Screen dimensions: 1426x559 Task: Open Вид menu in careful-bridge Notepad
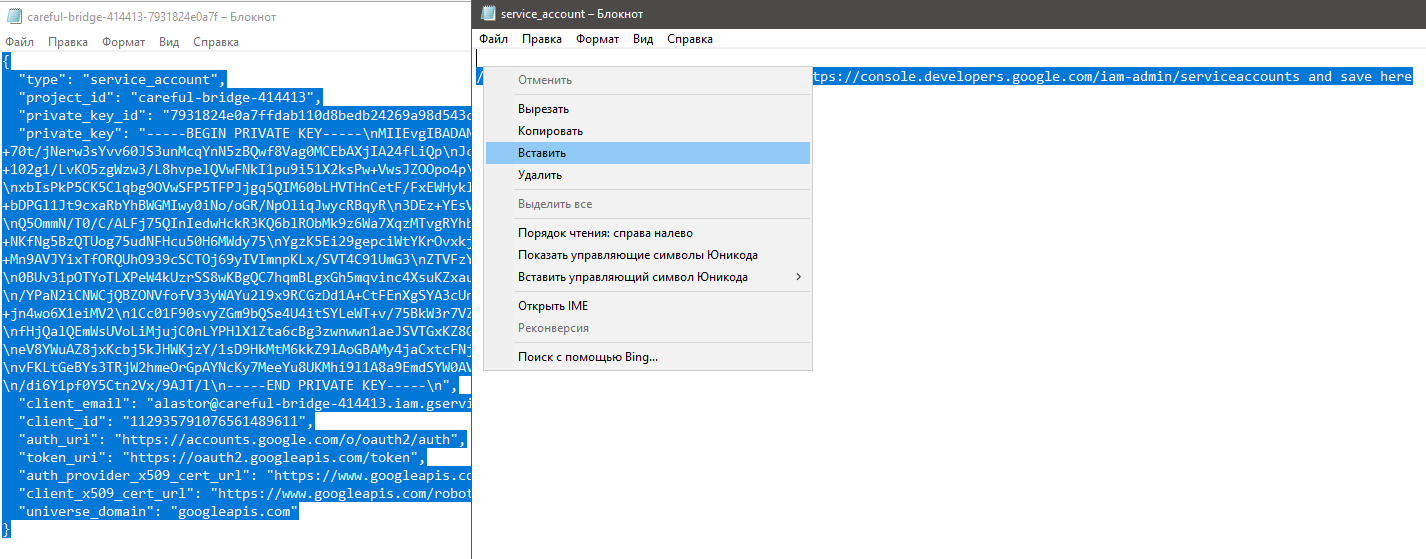click(169, 42)
